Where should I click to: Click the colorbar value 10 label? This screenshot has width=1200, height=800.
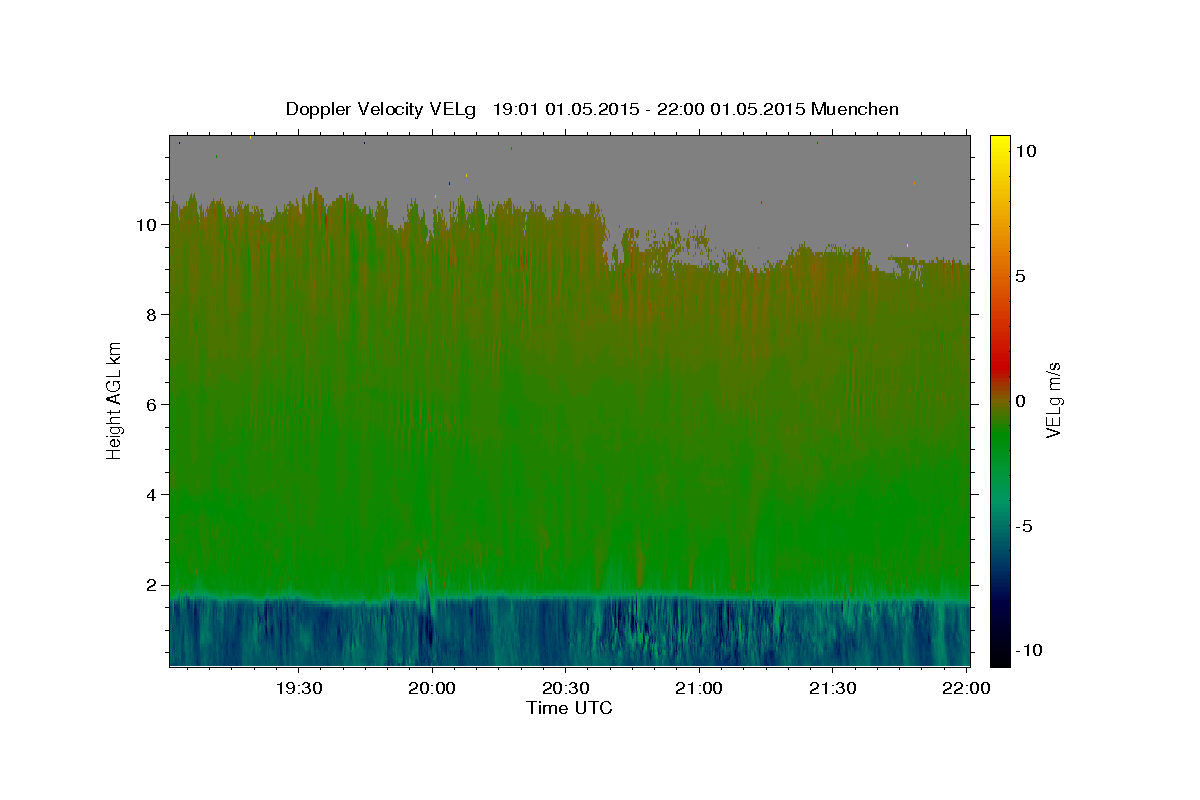[x=1026, y=150]
